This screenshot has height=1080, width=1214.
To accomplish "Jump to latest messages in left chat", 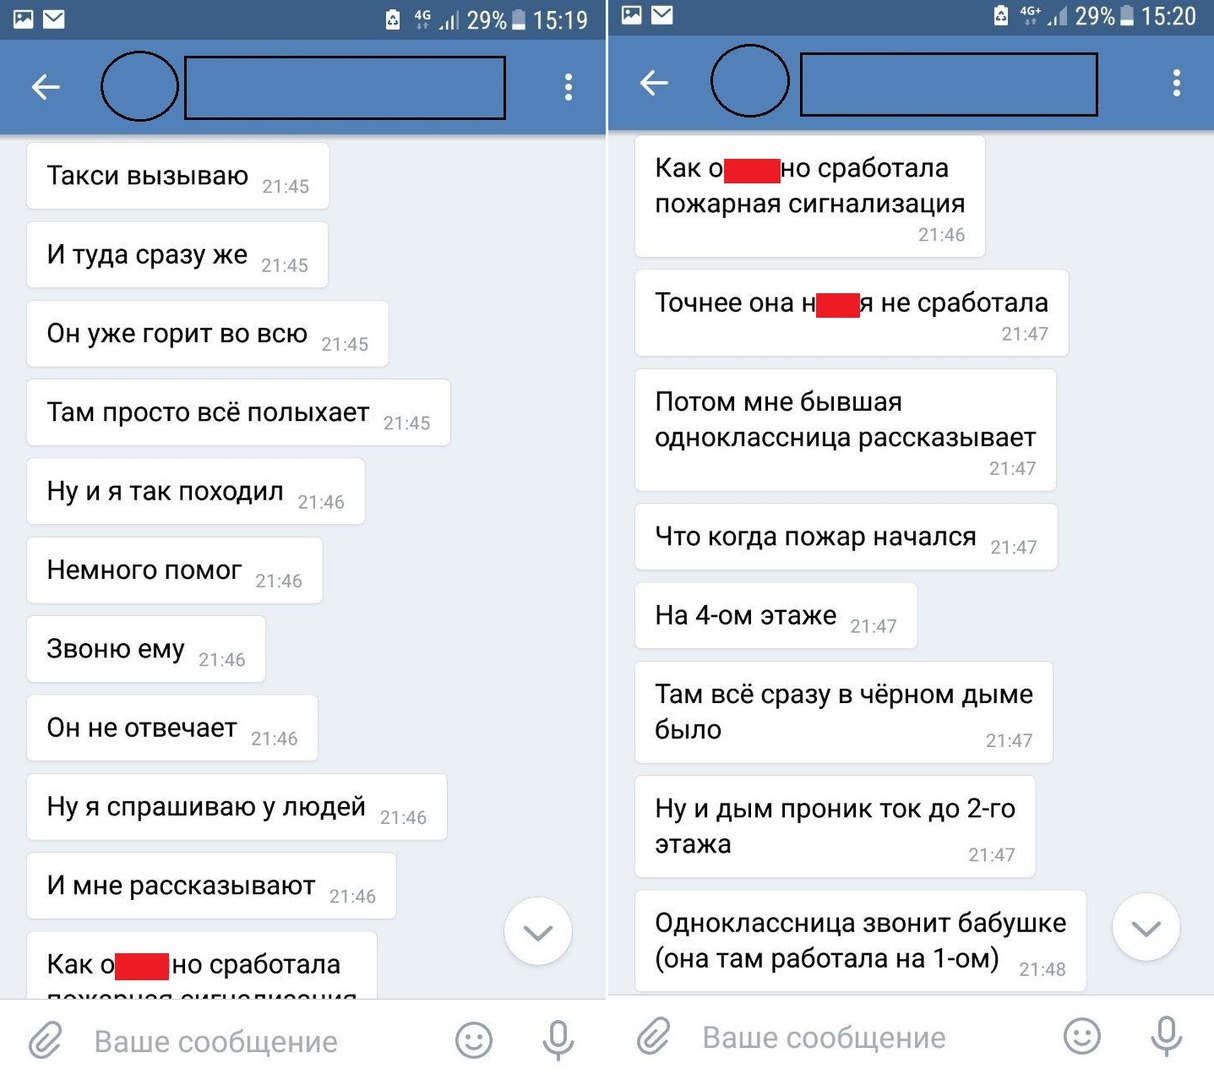I will click(538, 932).
